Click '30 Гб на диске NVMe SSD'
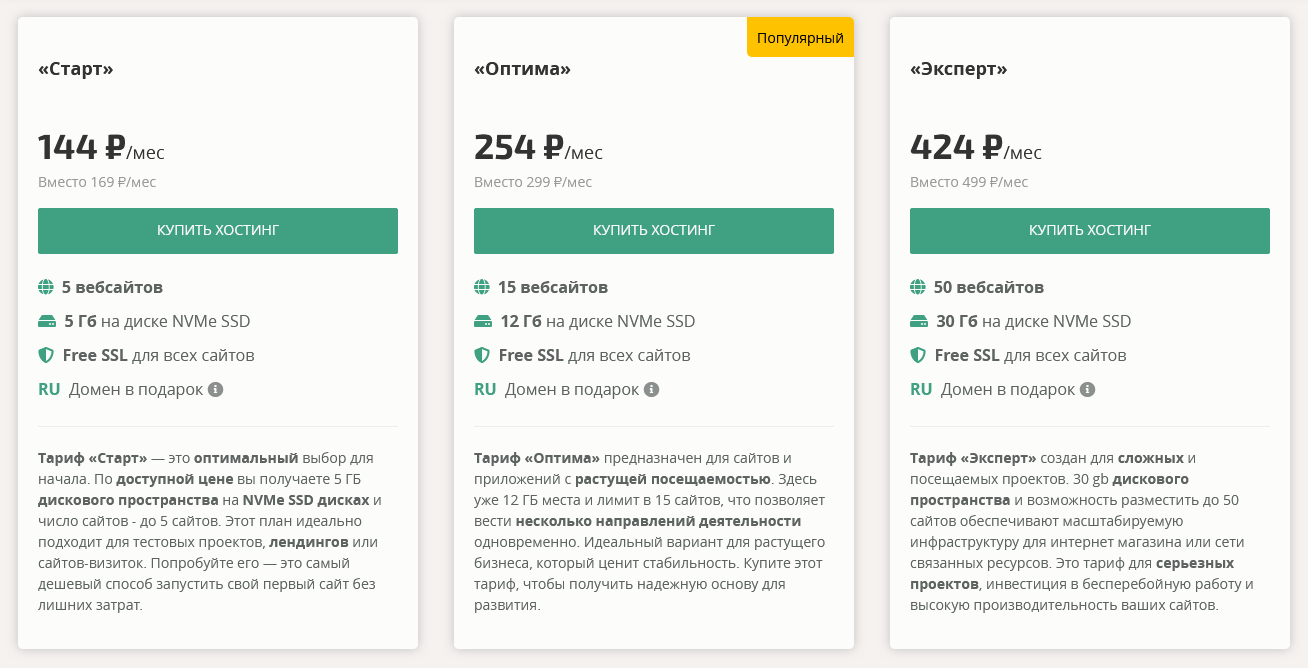 click(1034, 322)
